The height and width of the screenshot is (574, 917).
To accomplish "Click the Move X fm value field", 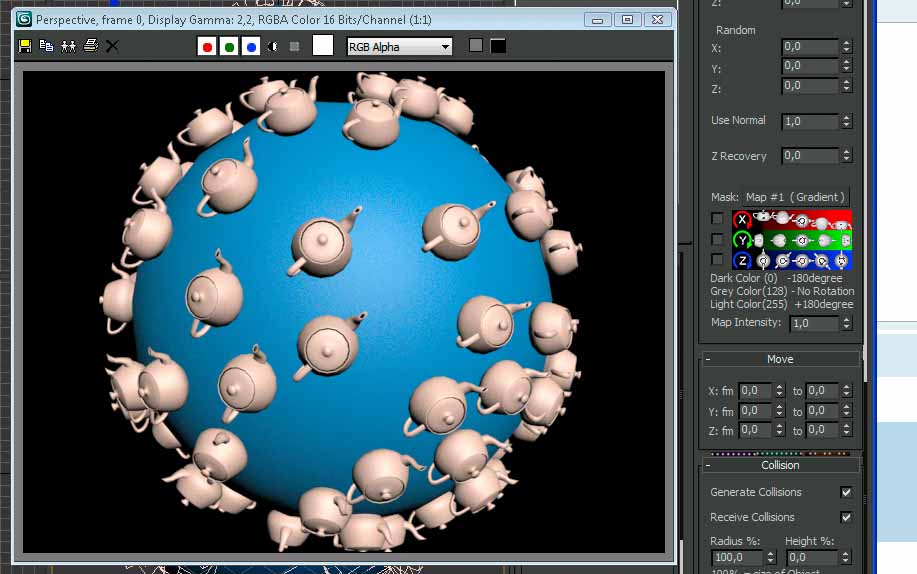I will click(x=756, y=391).
